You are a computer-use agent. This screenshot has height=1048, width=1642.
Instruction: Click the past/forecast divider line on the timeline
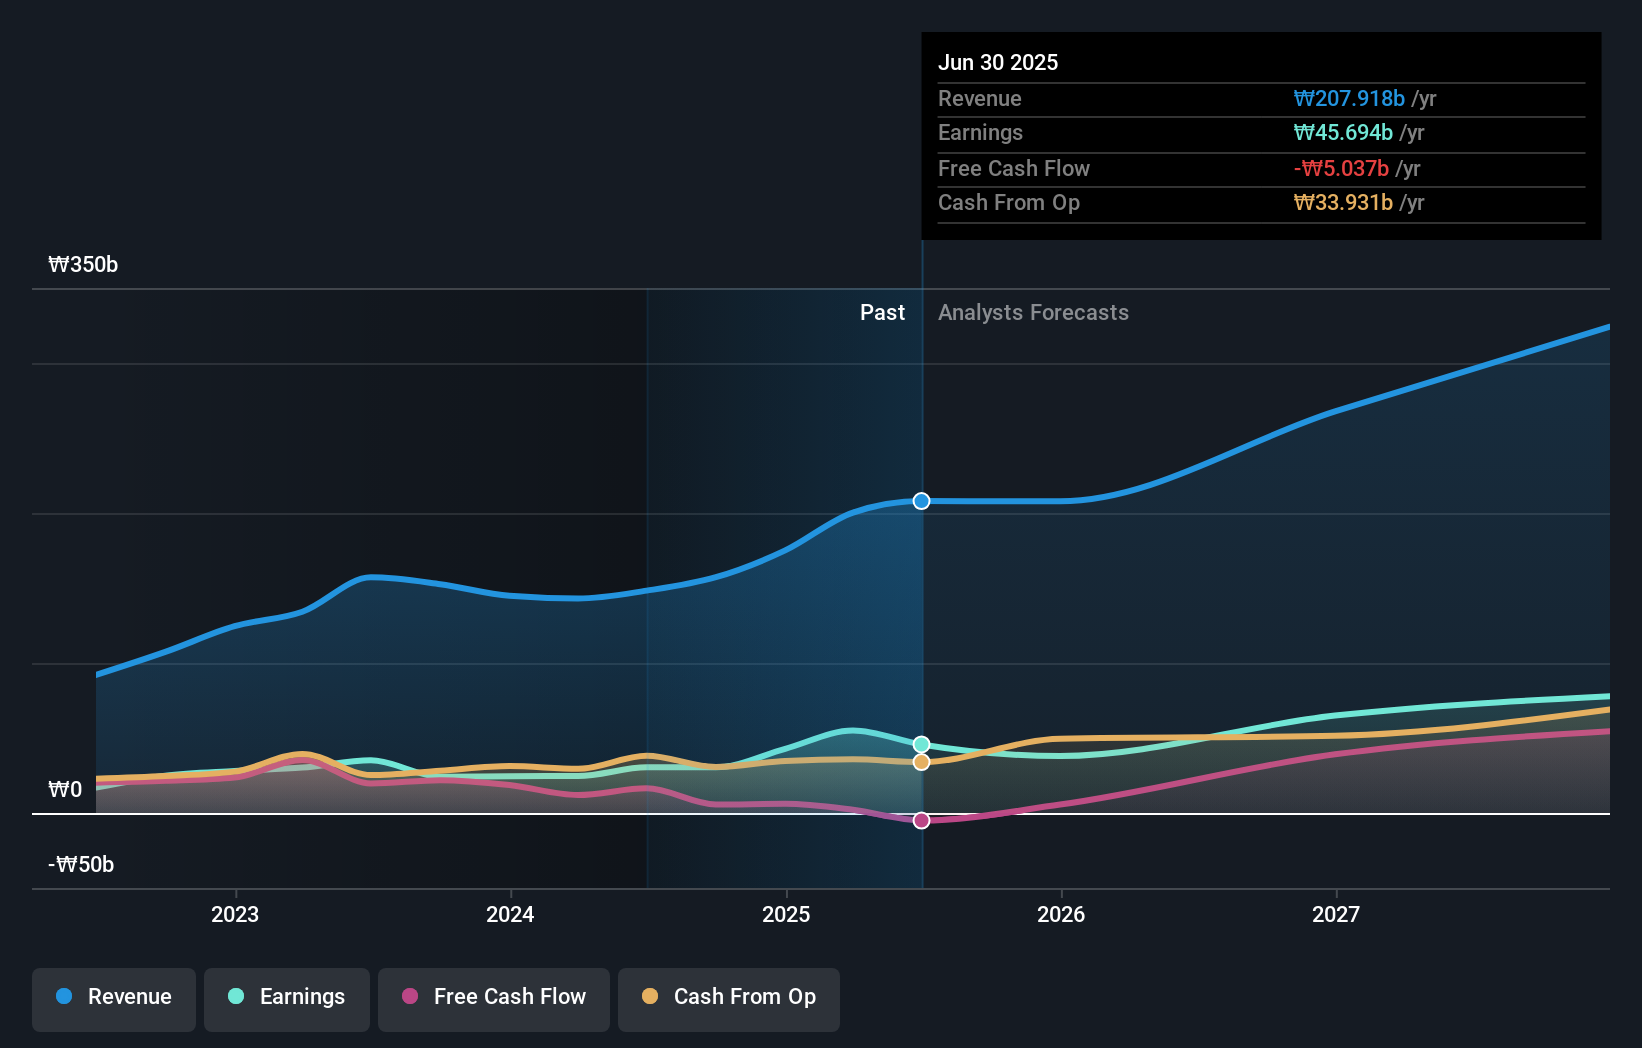coord(921,600)
